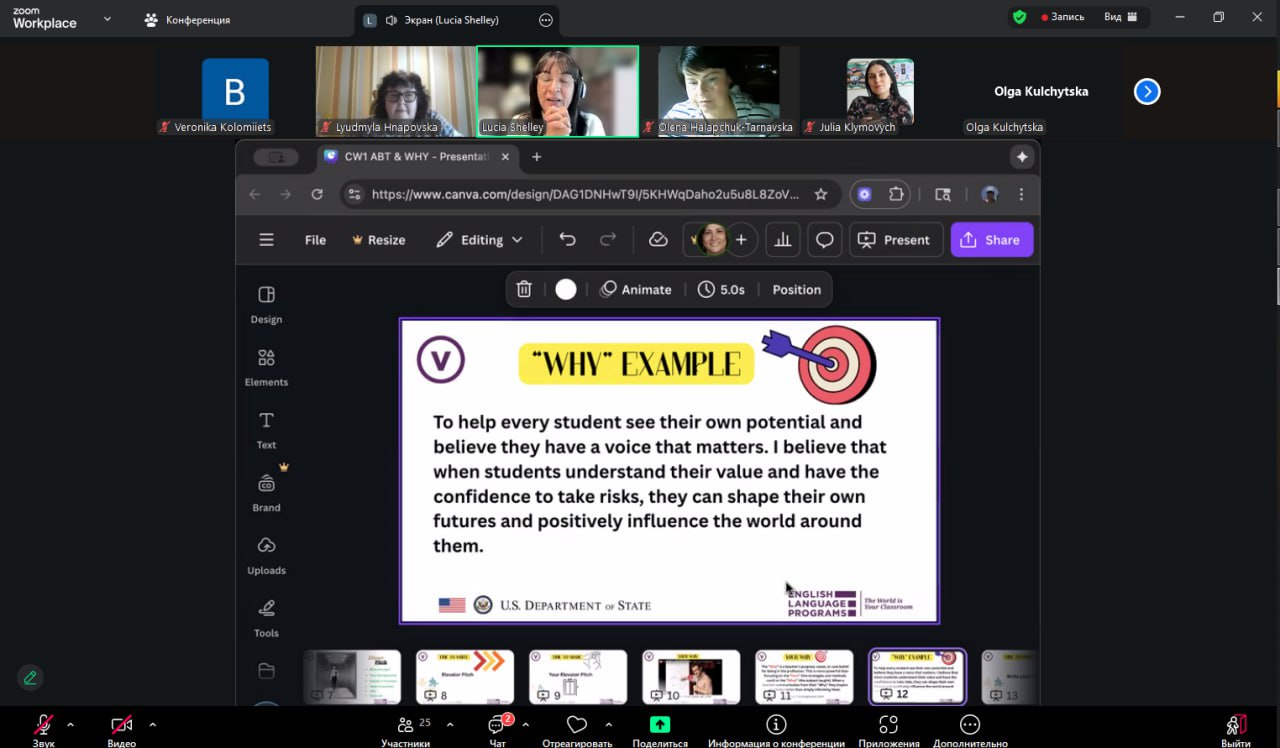Click the purple Share button
This screenshot has width=1280, height=748.
click(991, 240)
